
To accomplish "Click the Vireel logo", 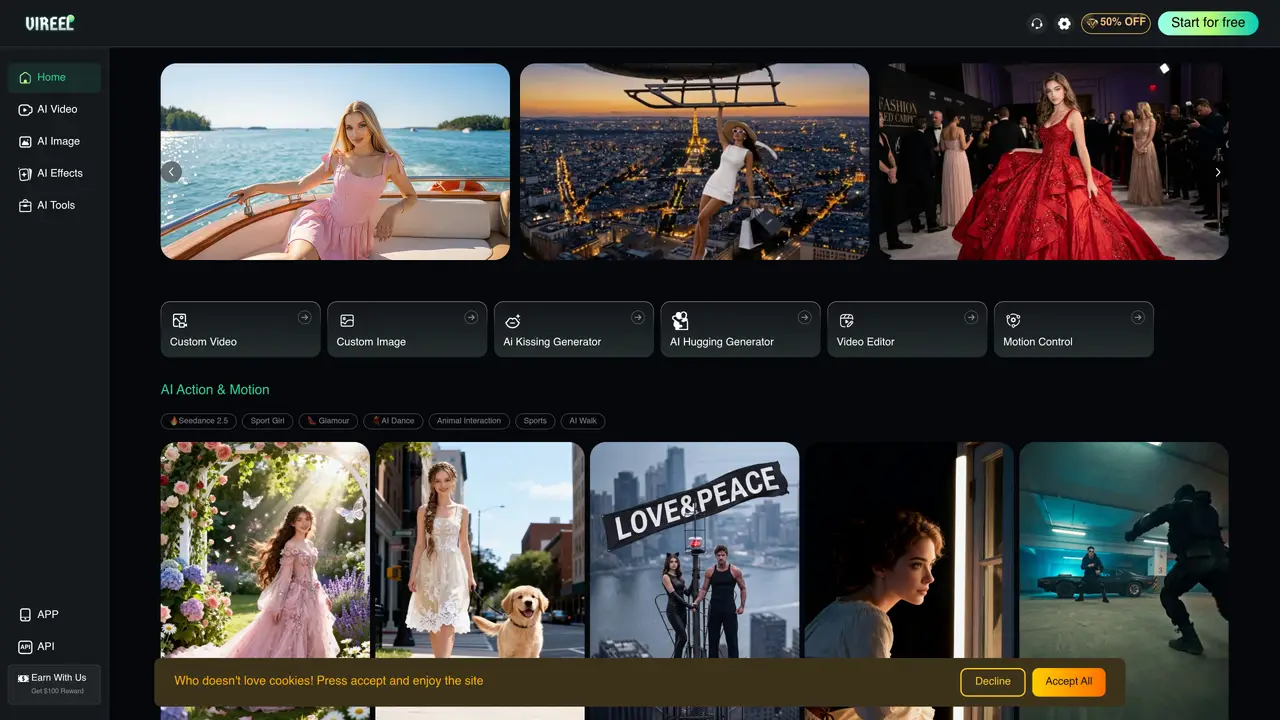I will point(50,23).
